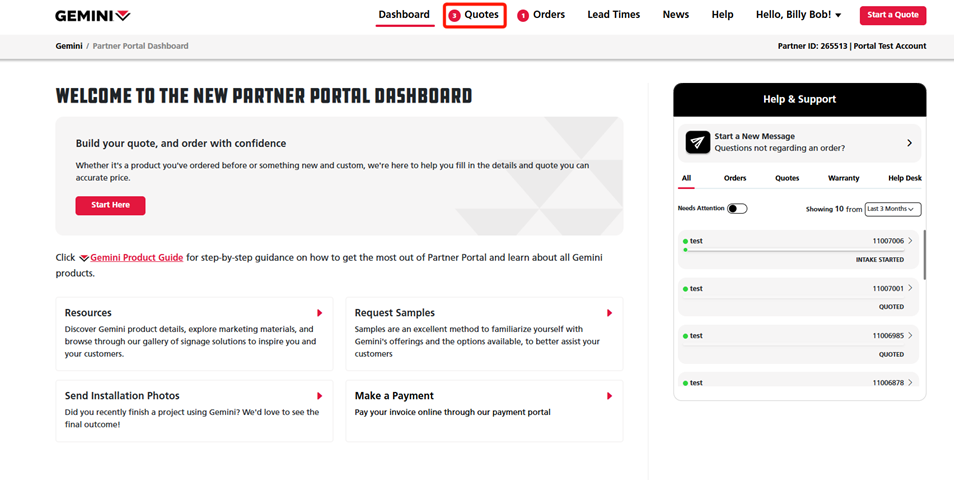
Task: Click the red arrow on Resources card
Action: pyautogui.click(x=320, y=313)
